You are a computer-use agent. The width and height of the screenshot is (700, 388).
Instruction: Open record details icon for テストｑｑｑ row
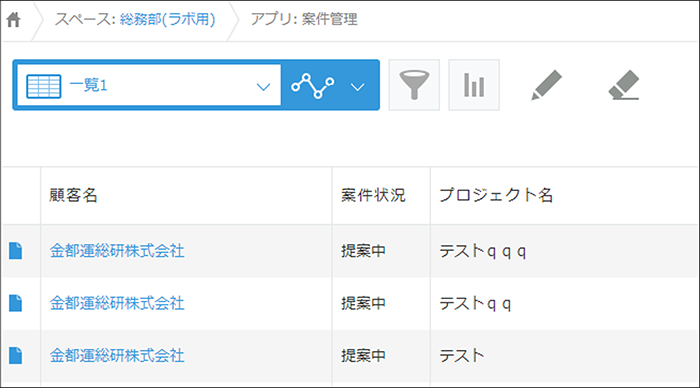pyautogui.click(x=16, y=250)
